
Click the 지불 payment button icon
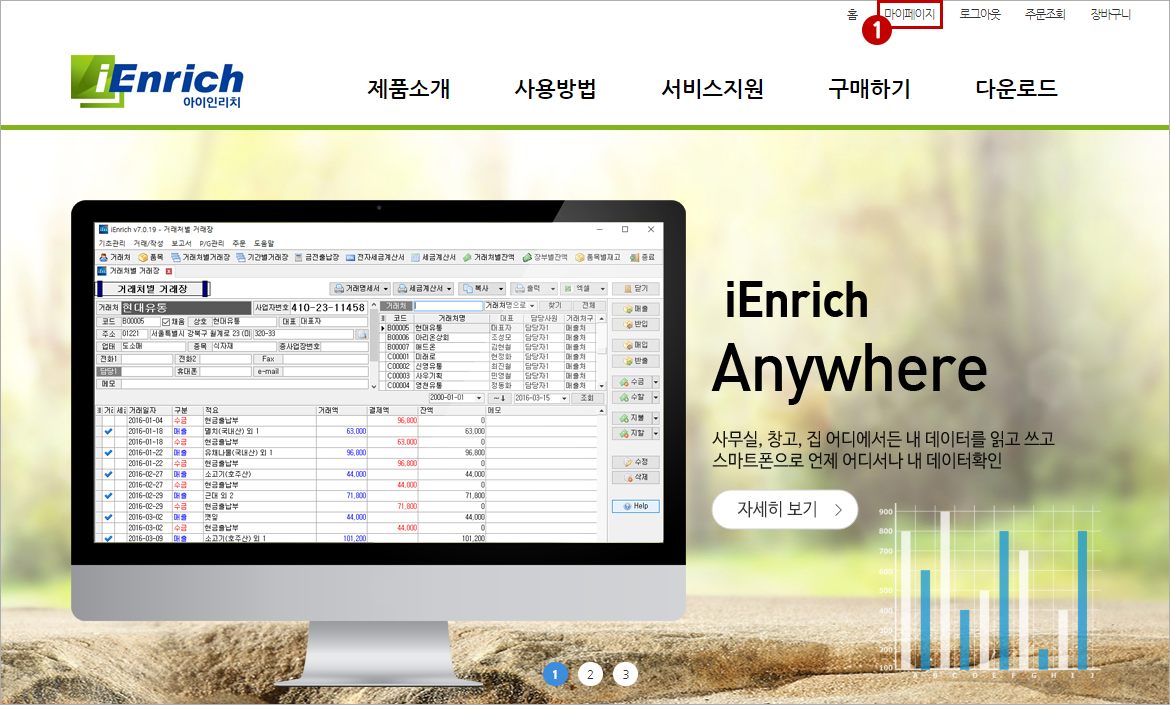[x=632, y=418]
